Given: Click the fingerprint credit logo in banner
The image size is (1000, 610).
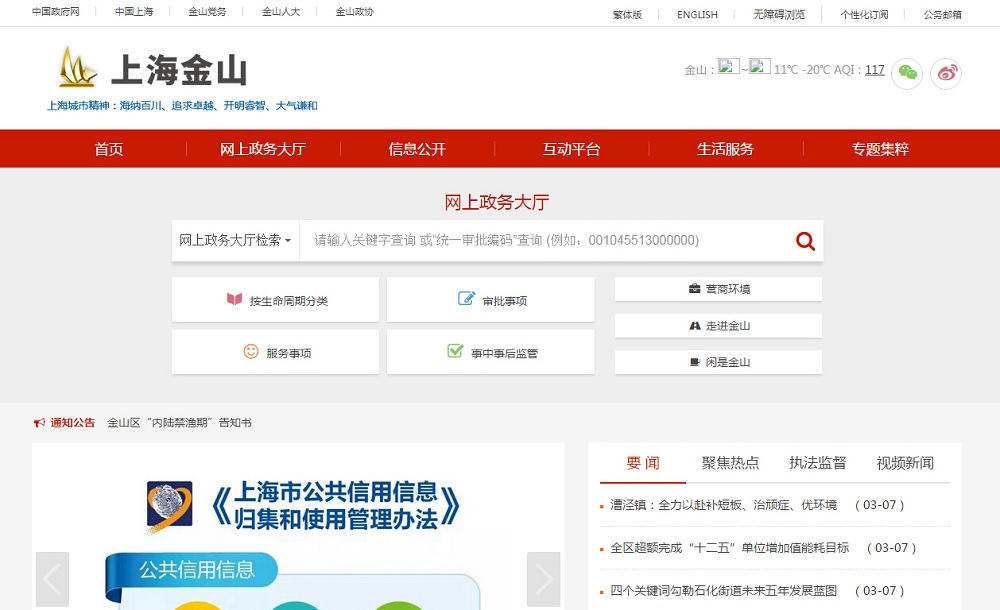Looking at the screenshot, I should point(170,507).
